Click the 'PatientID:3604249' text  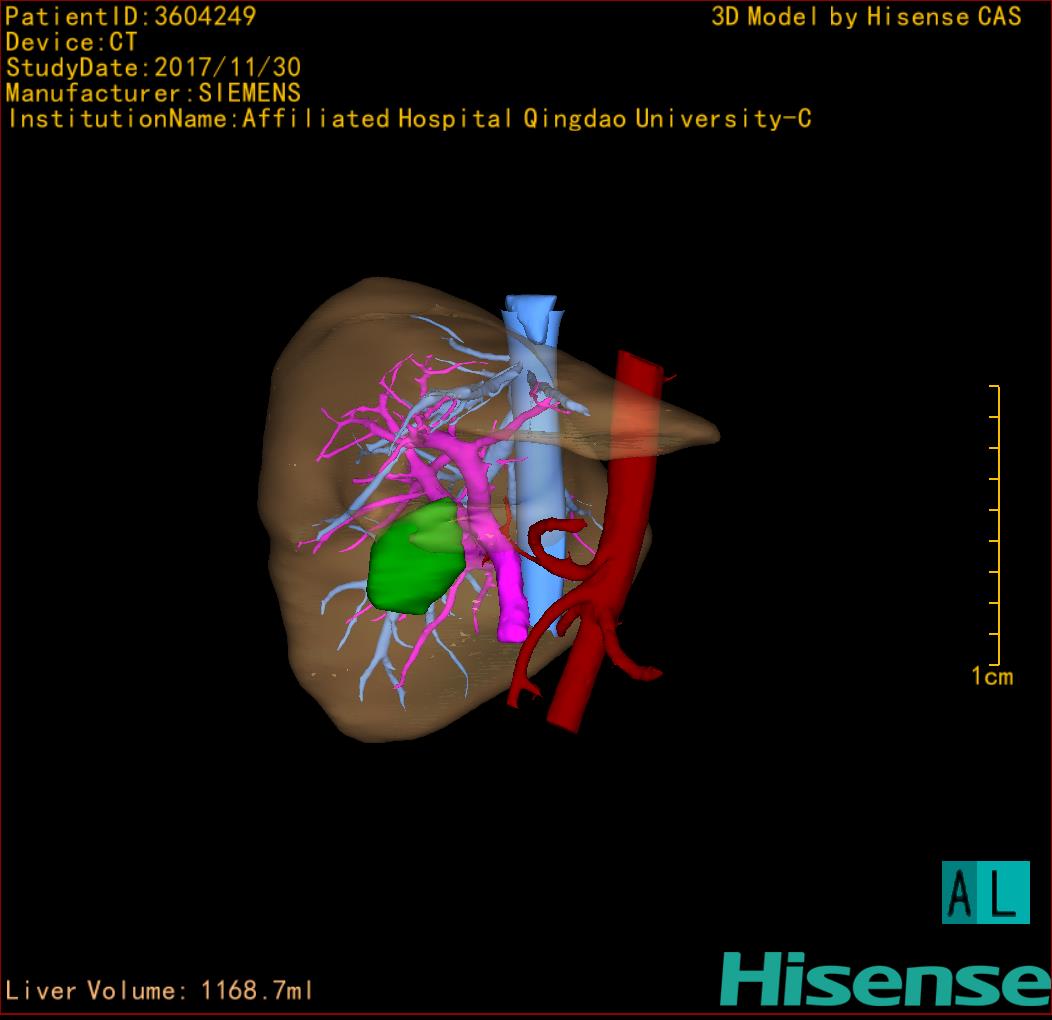pos(130,16)
